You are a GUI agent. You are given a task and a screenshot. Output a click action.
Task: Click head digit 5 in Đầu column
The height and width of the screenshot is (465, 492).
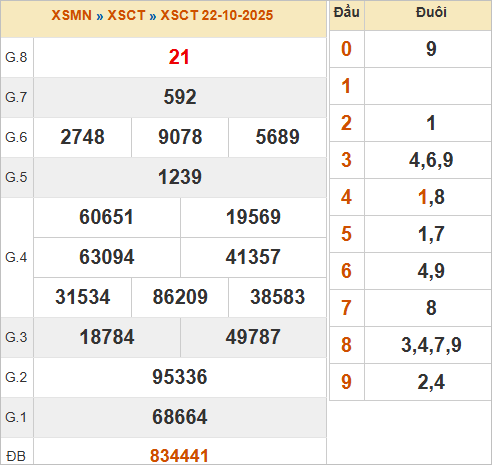coord(346,234)
